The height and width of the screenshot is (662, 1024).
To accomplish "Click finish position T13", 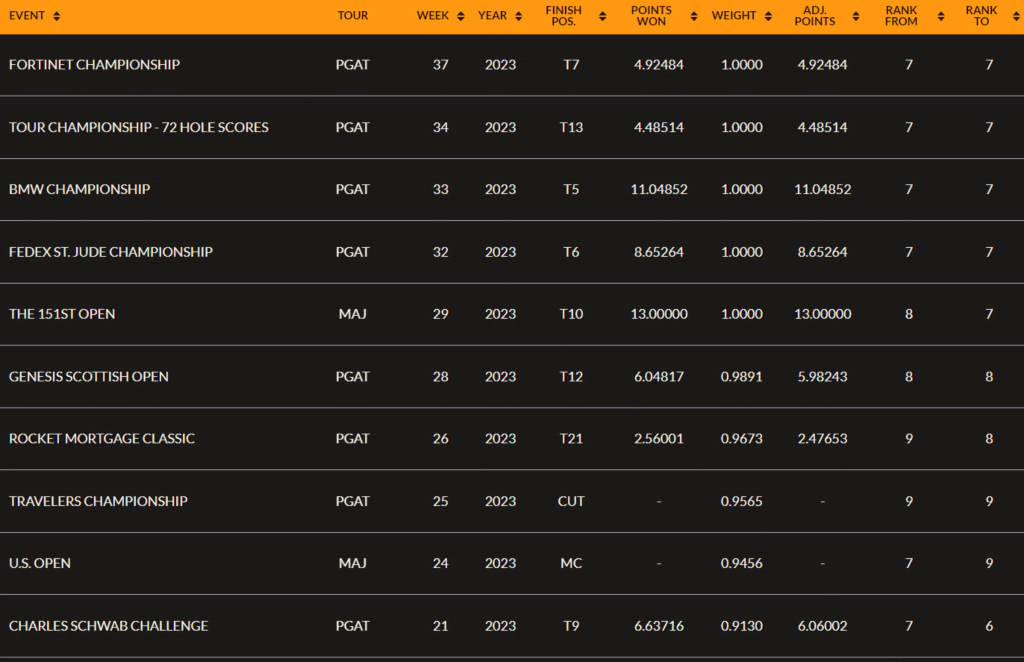I will 571,127.
